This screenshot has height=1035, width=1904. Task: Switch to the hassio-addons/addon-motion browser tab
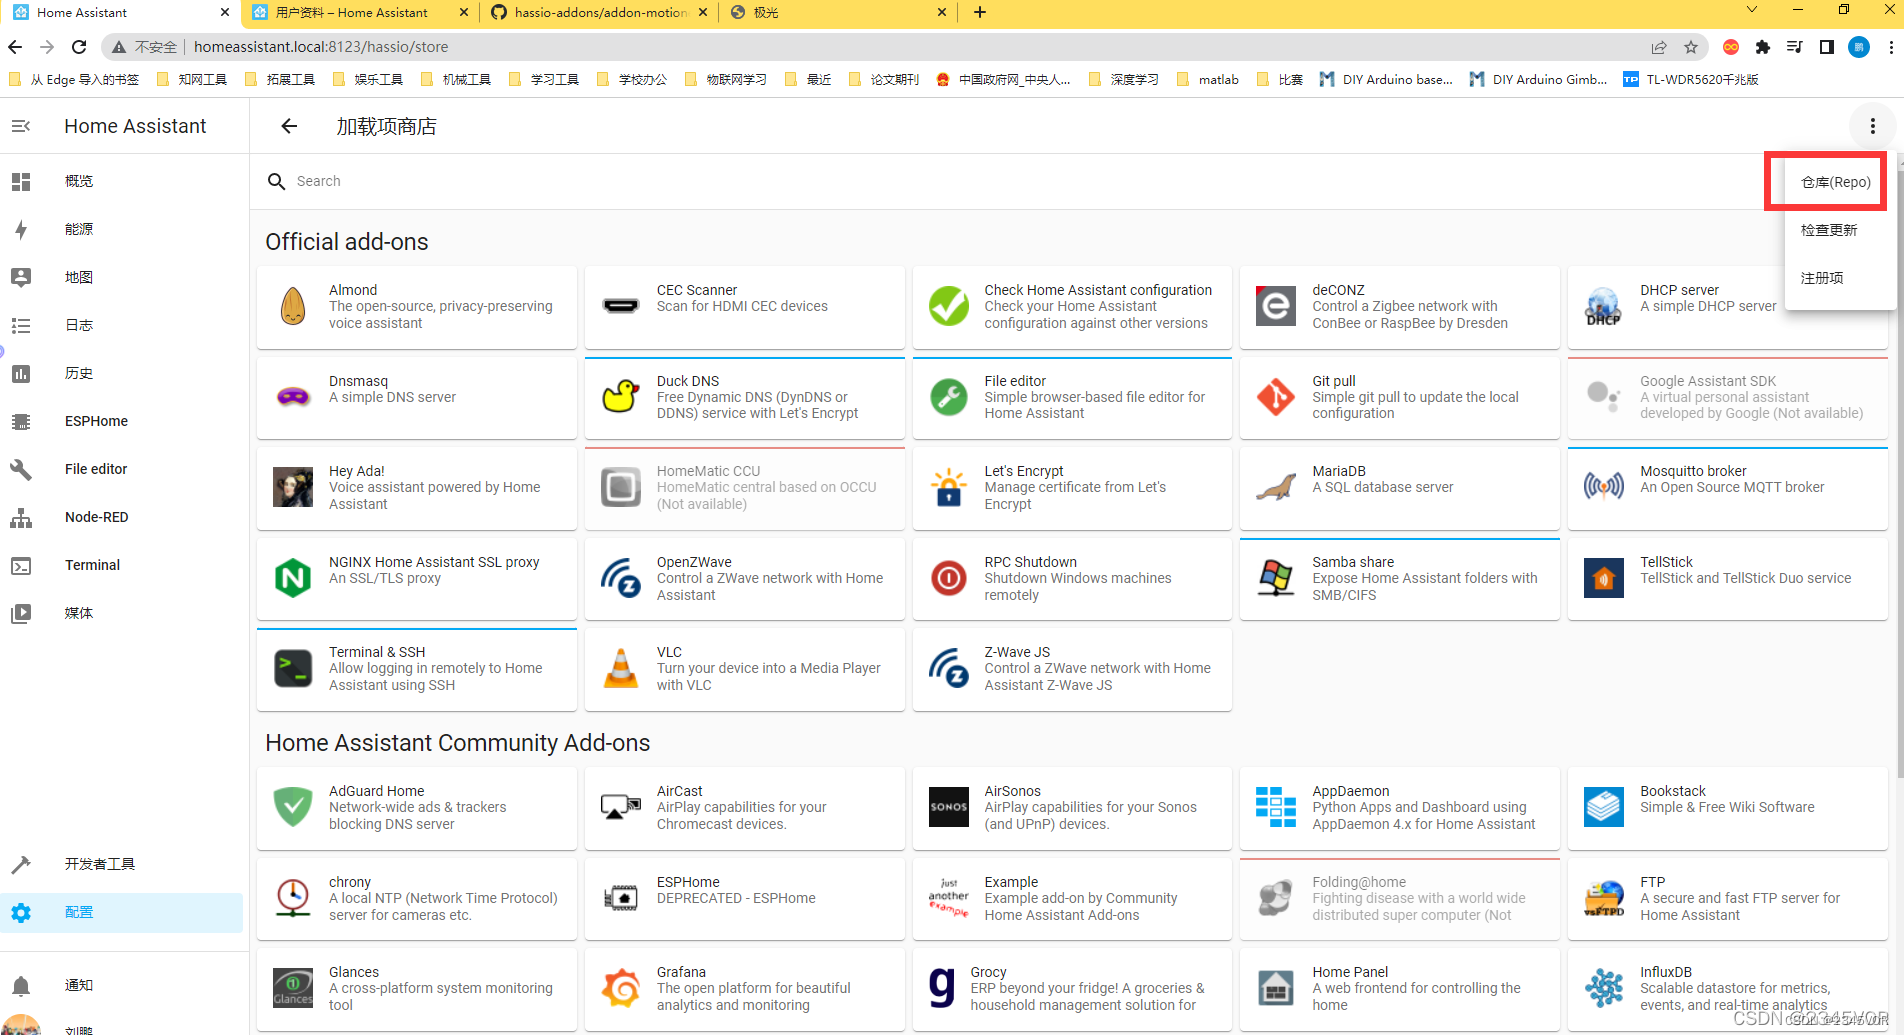(599, 13)
